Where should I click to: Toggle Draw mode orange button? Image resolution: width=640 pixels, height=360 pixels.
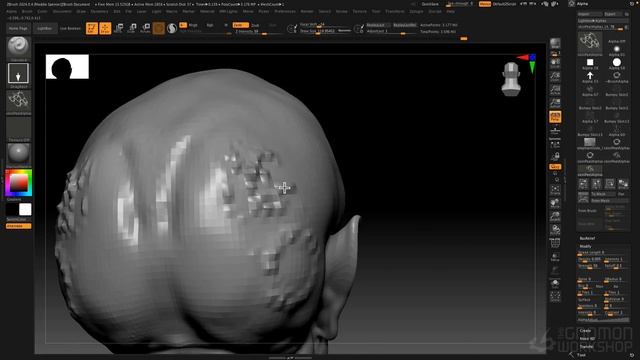pos(105,28)
